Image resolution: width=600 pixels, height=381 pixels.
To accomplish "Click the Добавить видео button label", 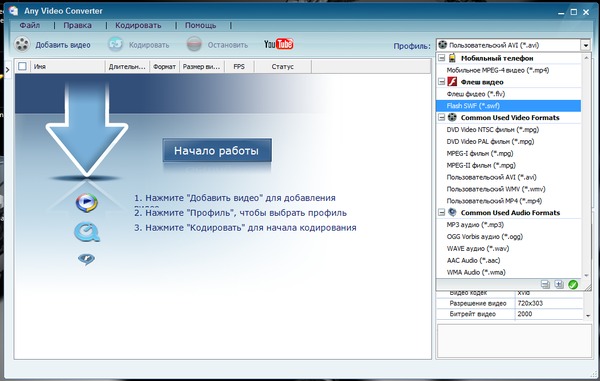I will 63,45.
